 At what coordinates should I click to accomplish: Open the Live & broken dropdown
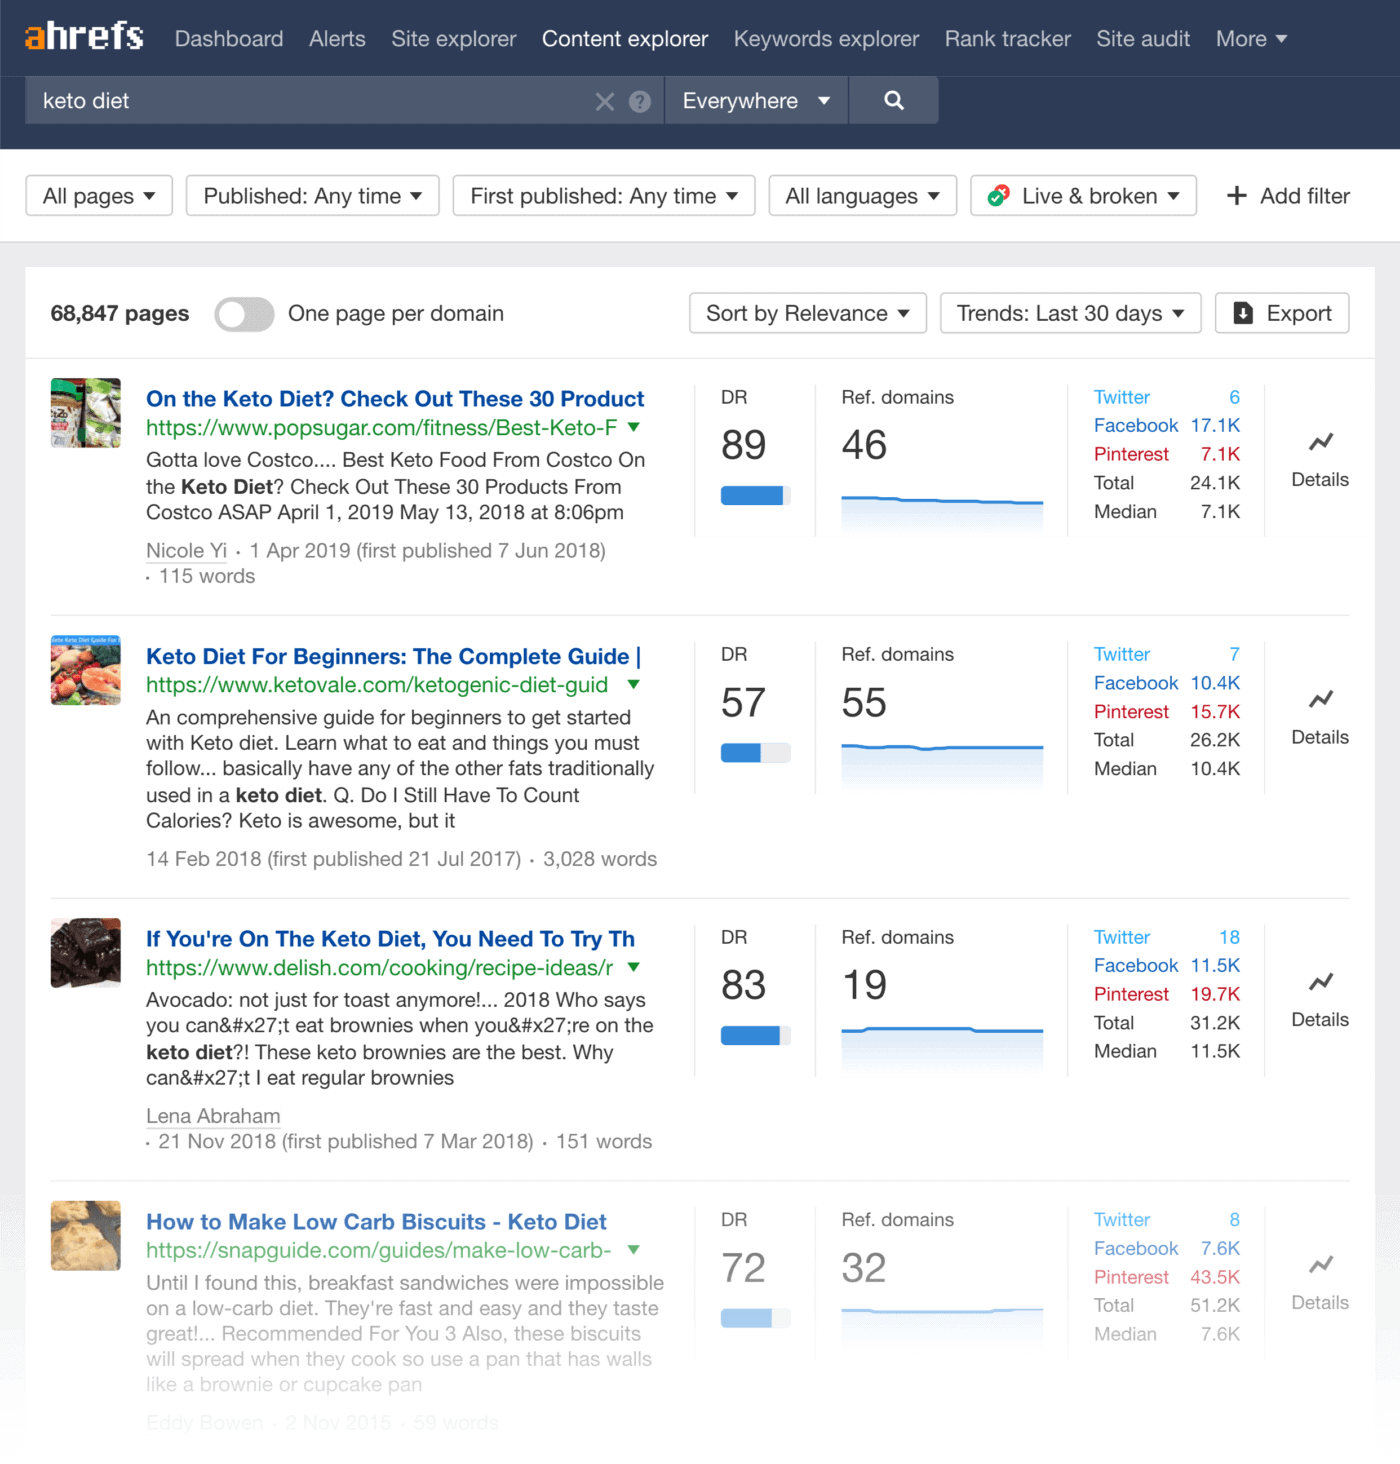coord(1083,196)
